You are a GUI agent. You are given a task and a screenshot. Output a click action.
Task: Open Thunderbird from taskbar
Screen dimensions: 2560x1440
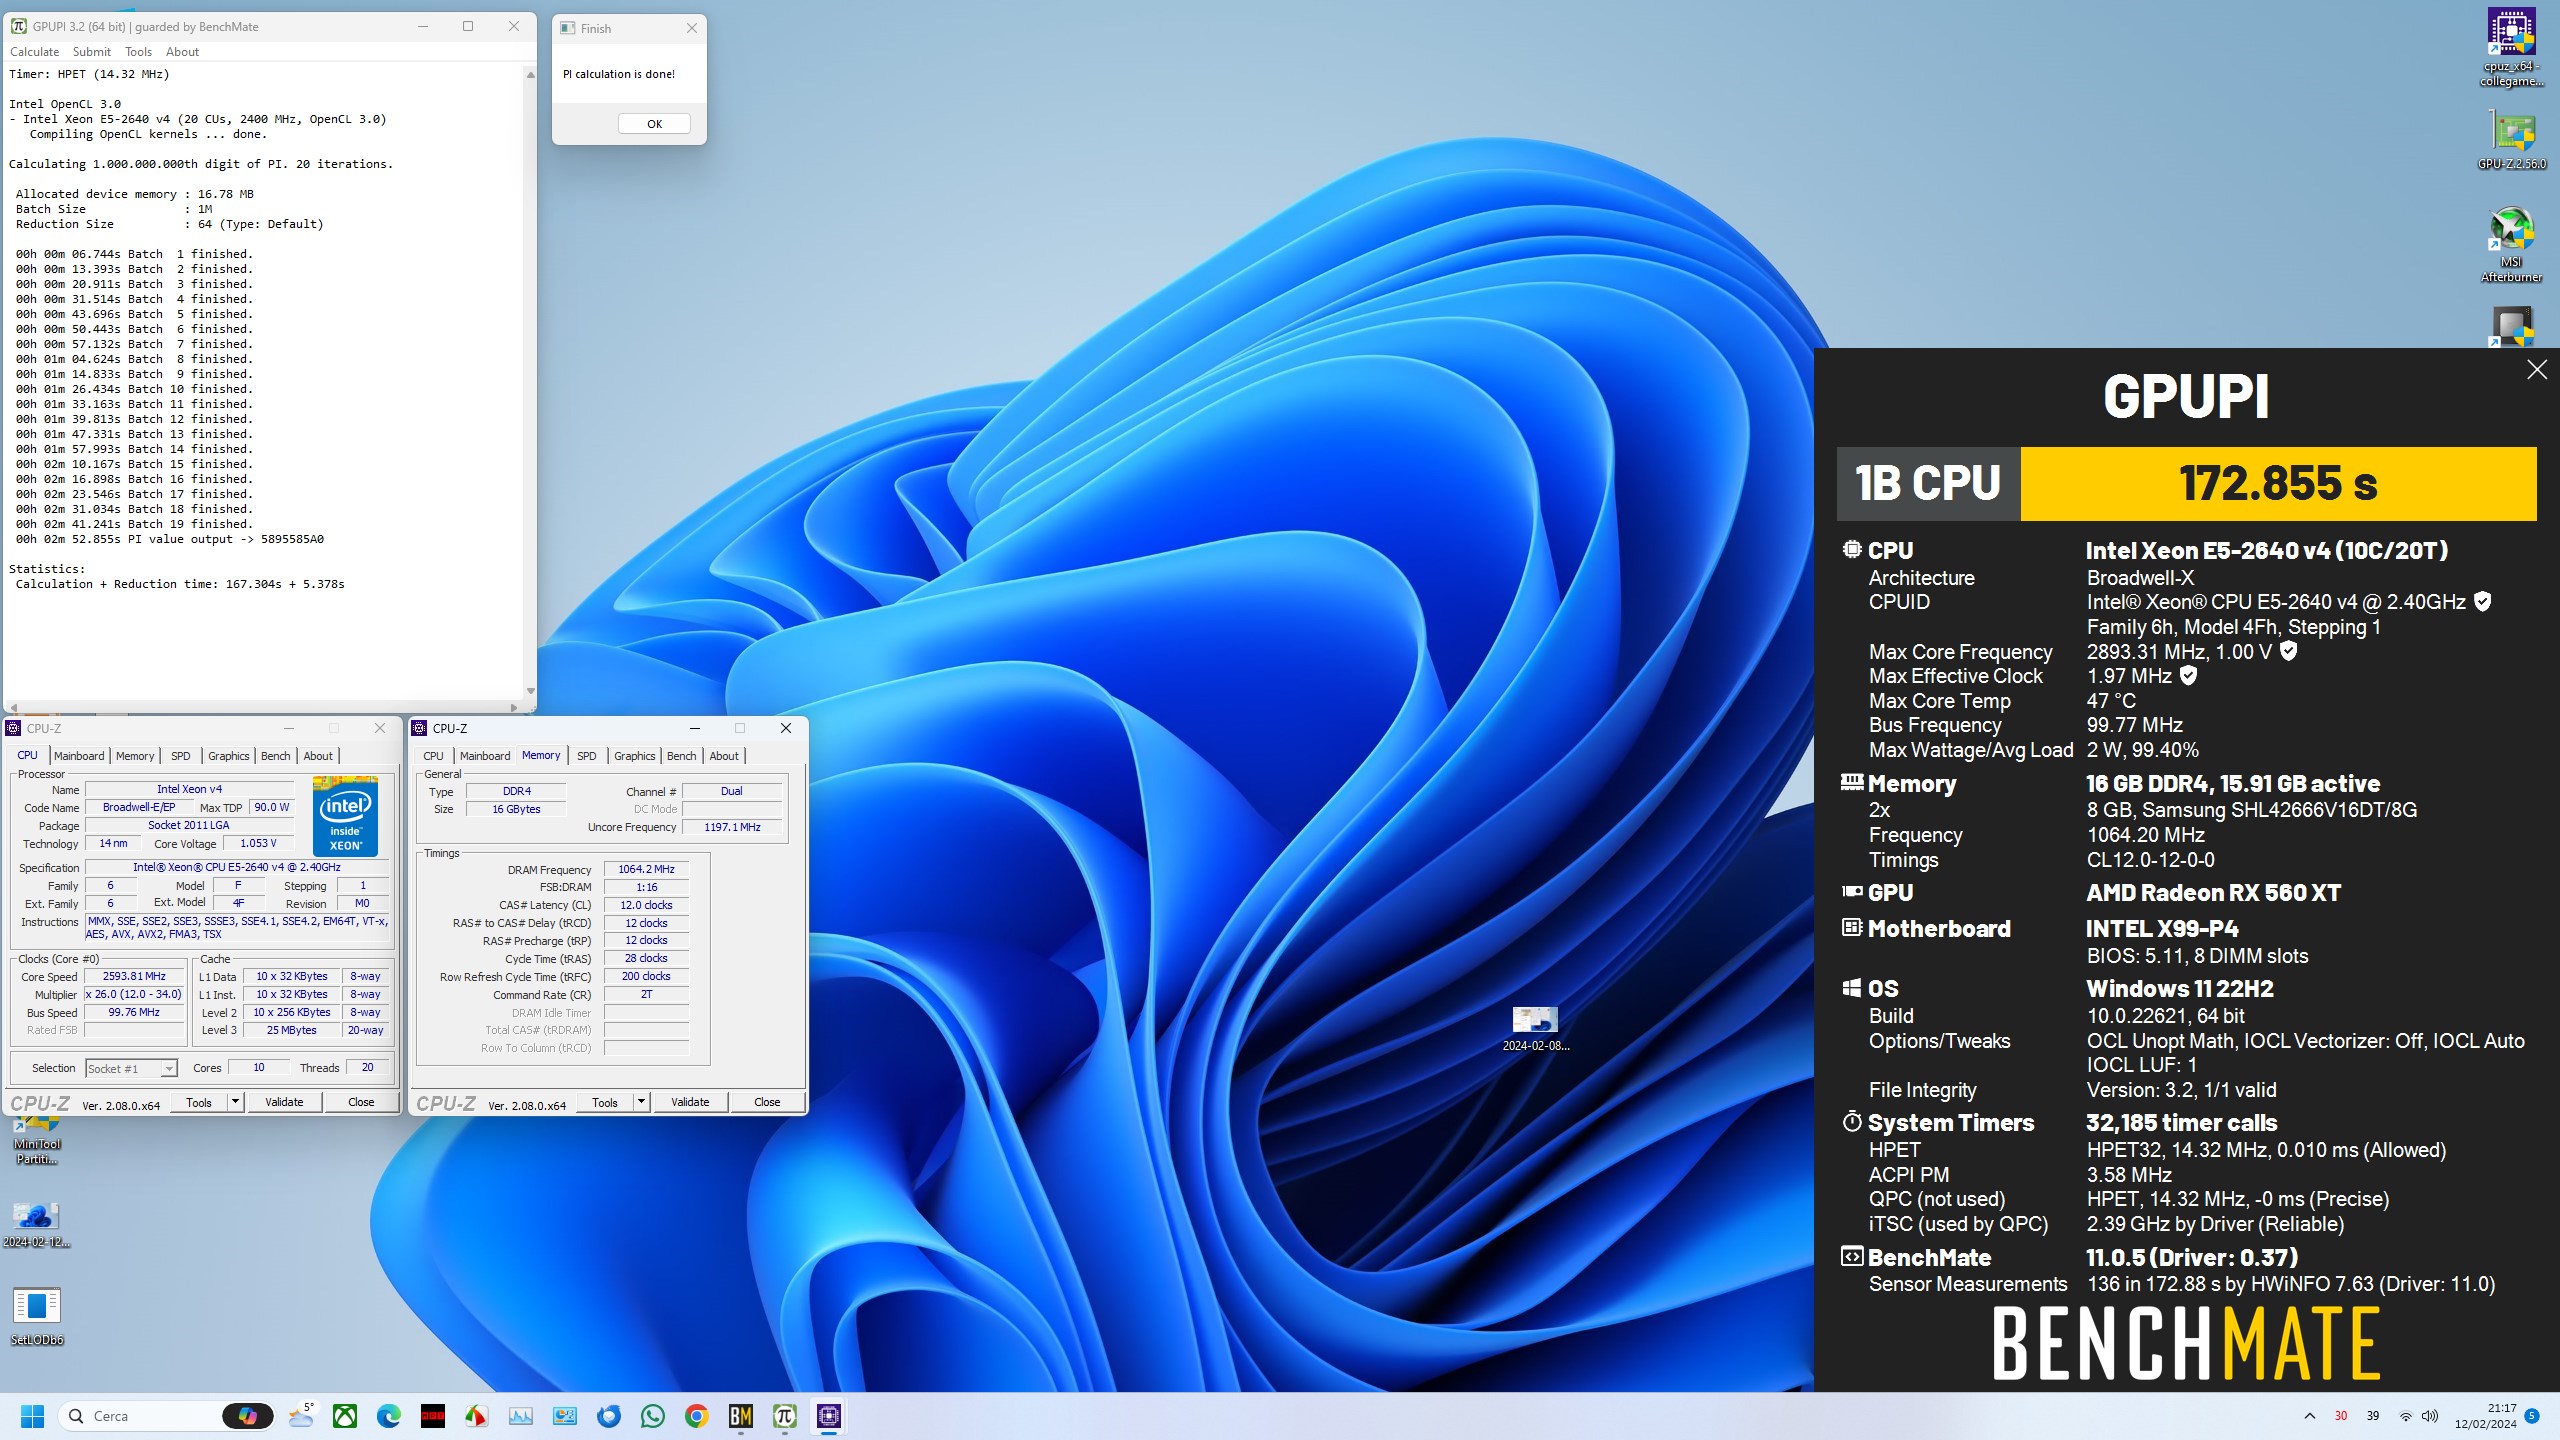coord(609,1416)
